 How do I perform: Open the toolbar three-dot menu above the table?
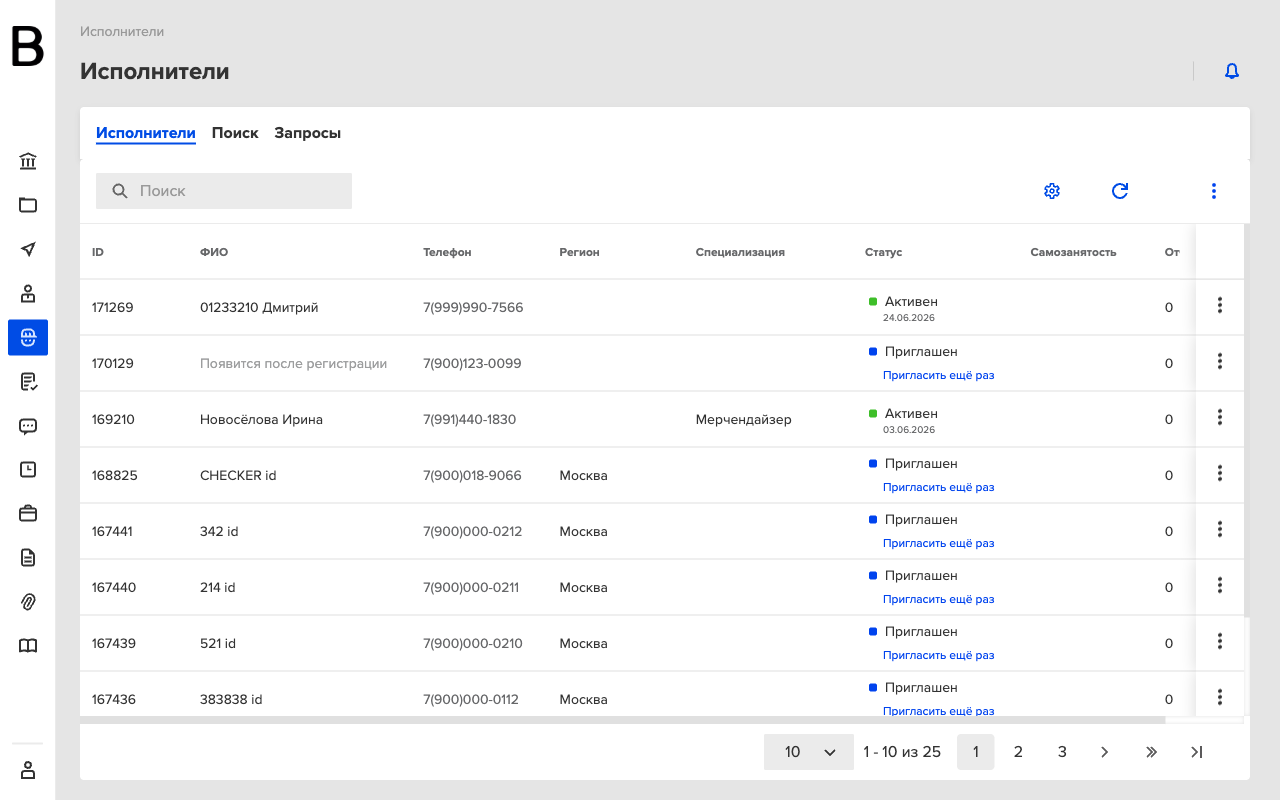[x=1214, y=191]
